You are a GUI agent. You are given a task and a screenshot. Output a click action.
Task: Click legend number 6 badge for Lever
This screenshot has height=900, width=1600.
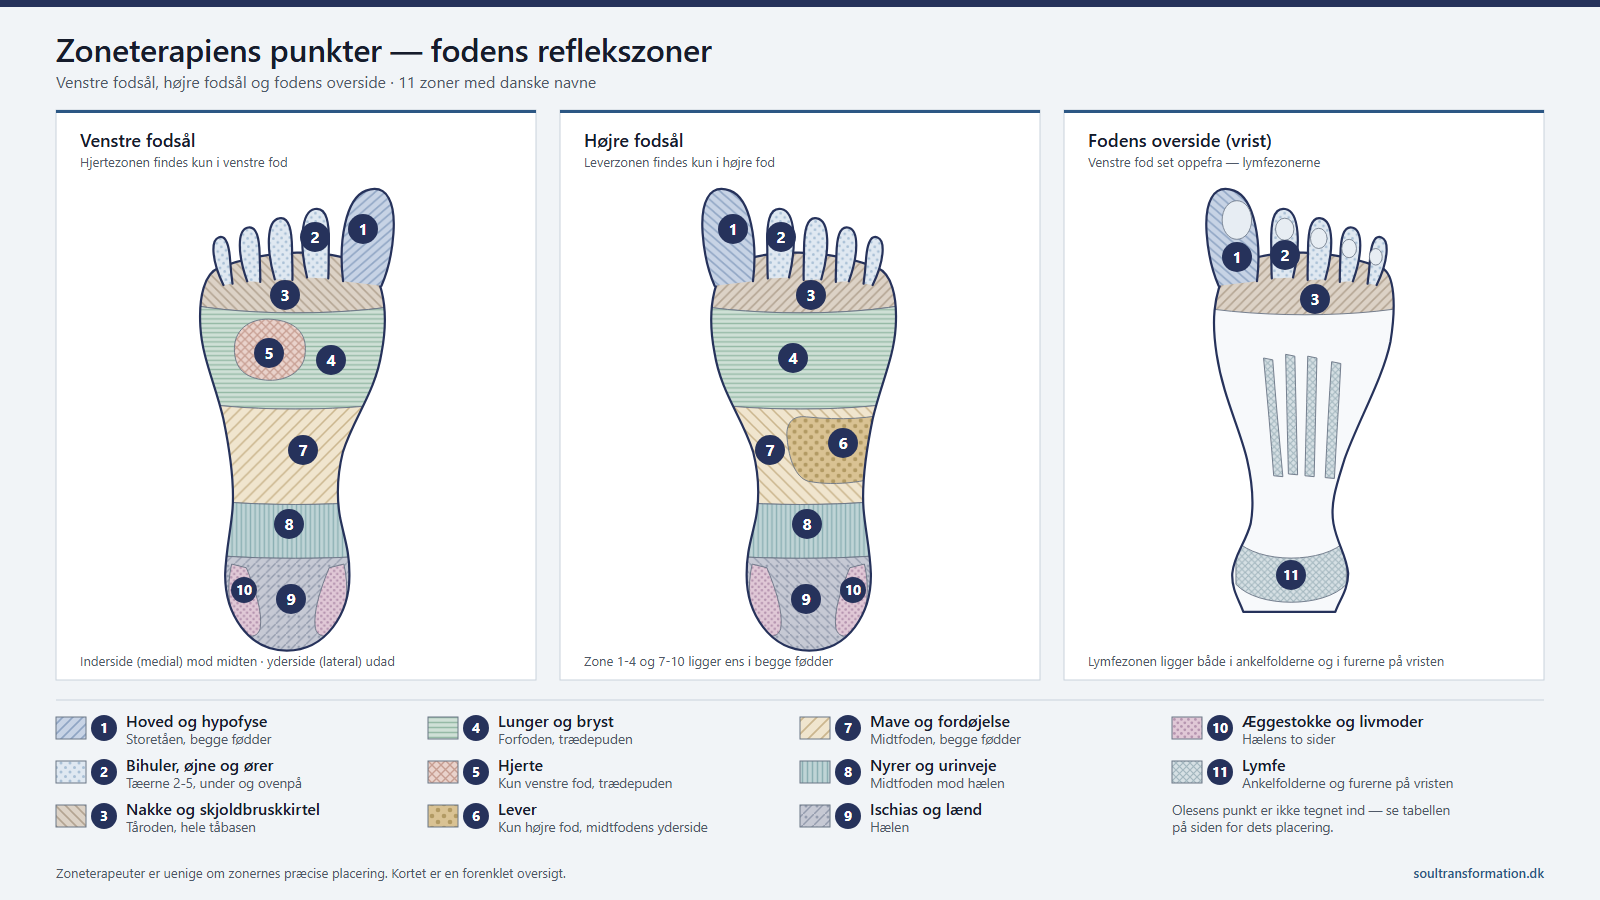[x=476, y=816]
